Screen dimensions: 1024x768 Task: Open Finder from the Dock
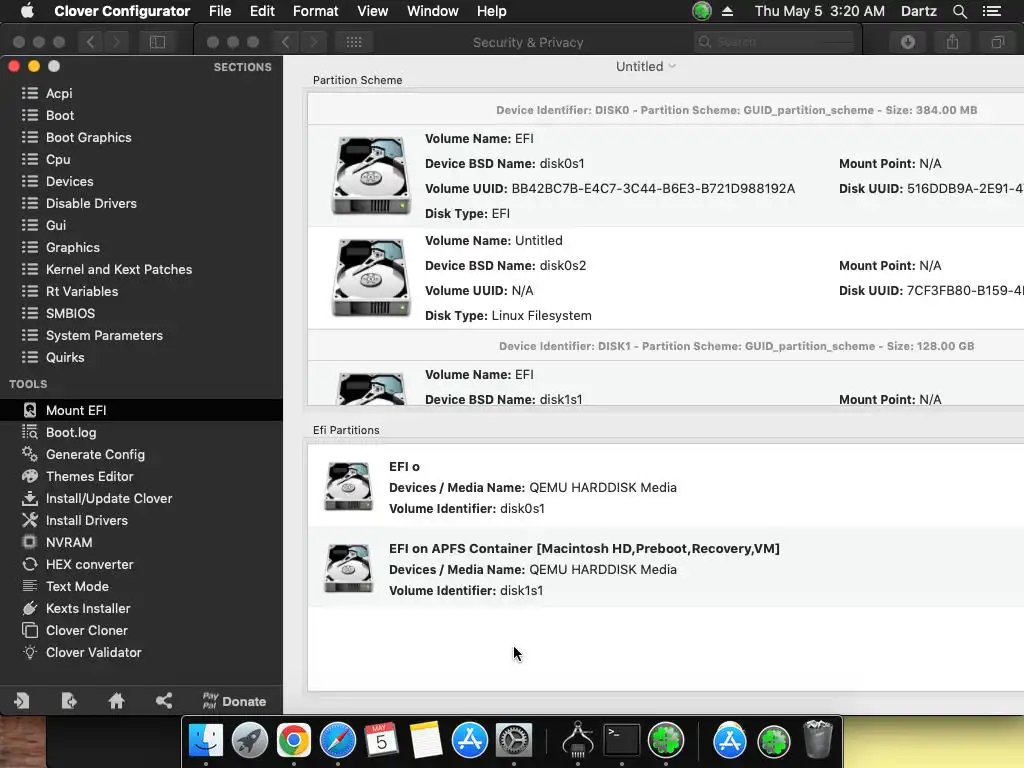click(206, 740)
